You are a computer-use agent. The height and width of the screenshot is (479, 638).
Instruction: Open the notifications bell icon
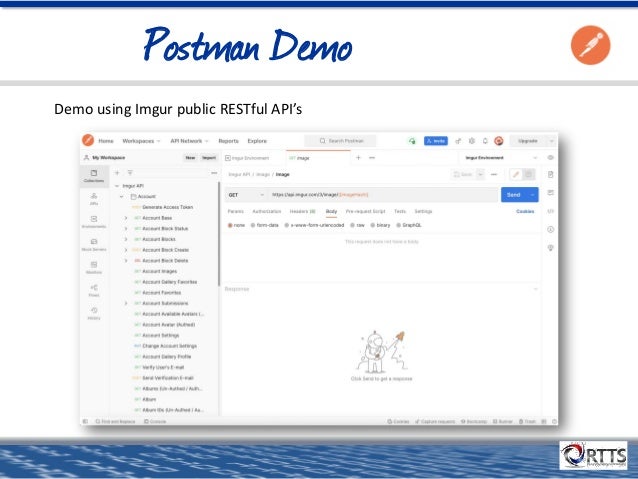click(485, 141)
